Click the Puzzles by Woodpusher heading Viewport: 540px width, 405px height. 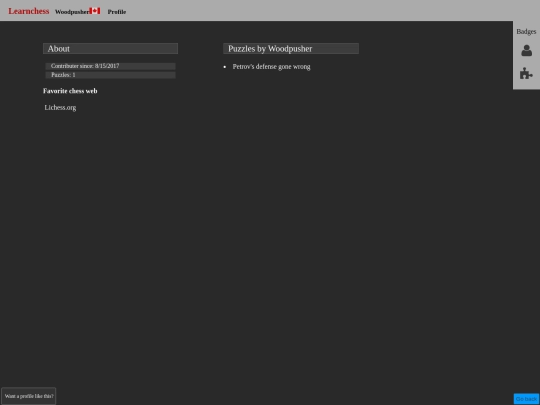point(291,49)
